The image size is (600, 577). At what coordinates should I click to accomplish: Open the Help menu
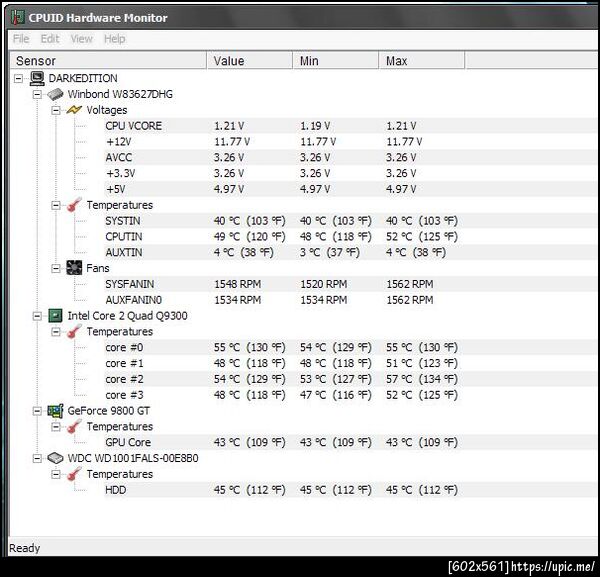pyautogui.click(x=114, y=39)
